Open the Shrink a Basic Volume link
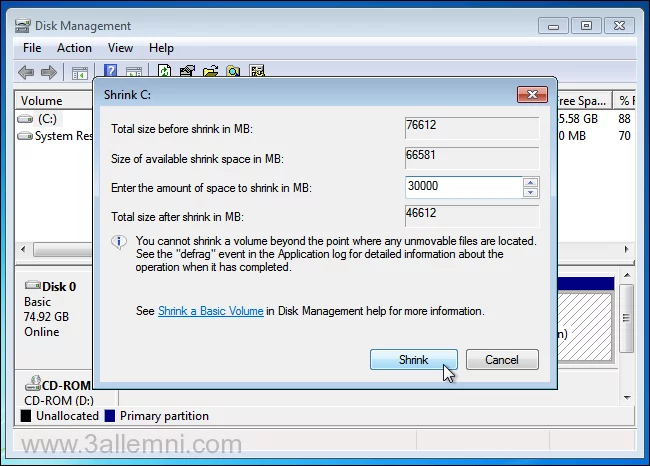 [211, 311]
